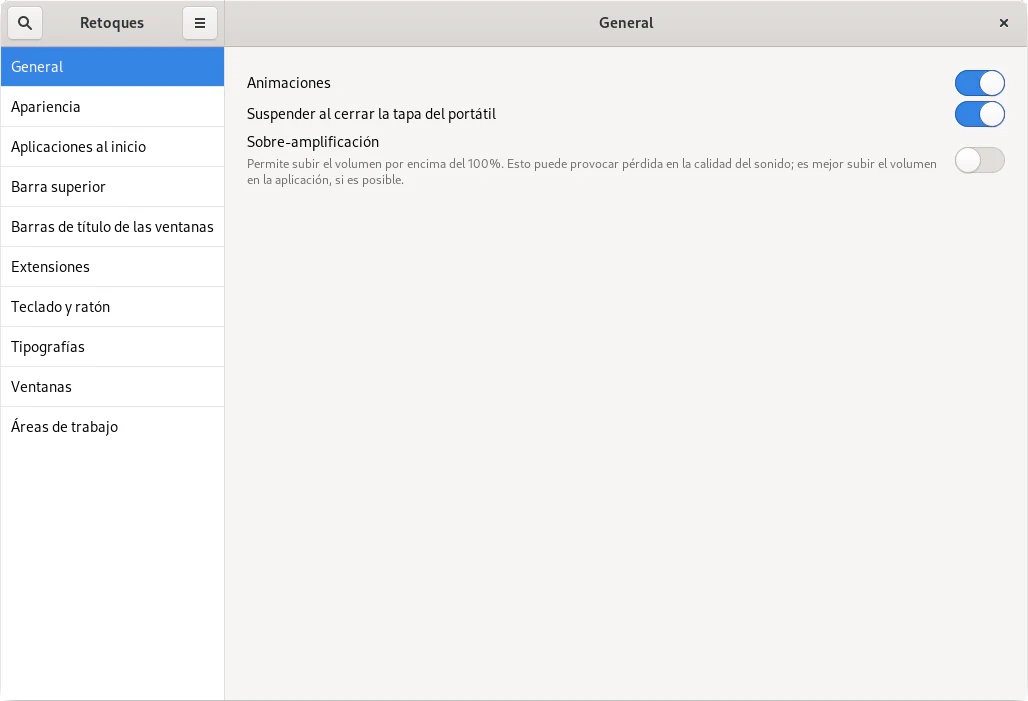Switch to Barra superior settings
This screenshot has height=701, width=1028.
coord(112,187)
